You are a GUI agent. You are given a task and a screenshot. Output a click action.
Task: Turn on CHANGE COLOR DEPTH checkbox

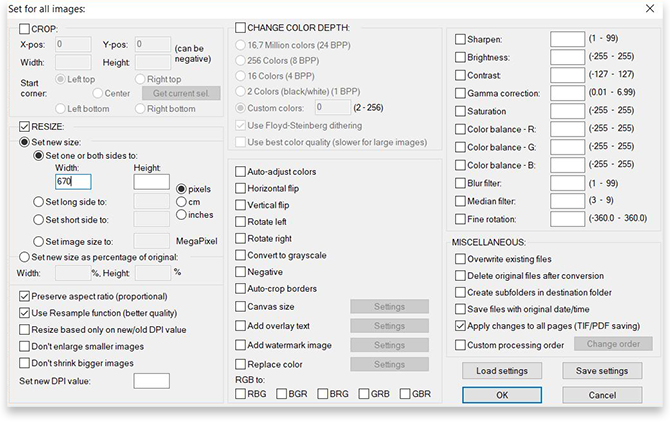(x=240, y=26)
